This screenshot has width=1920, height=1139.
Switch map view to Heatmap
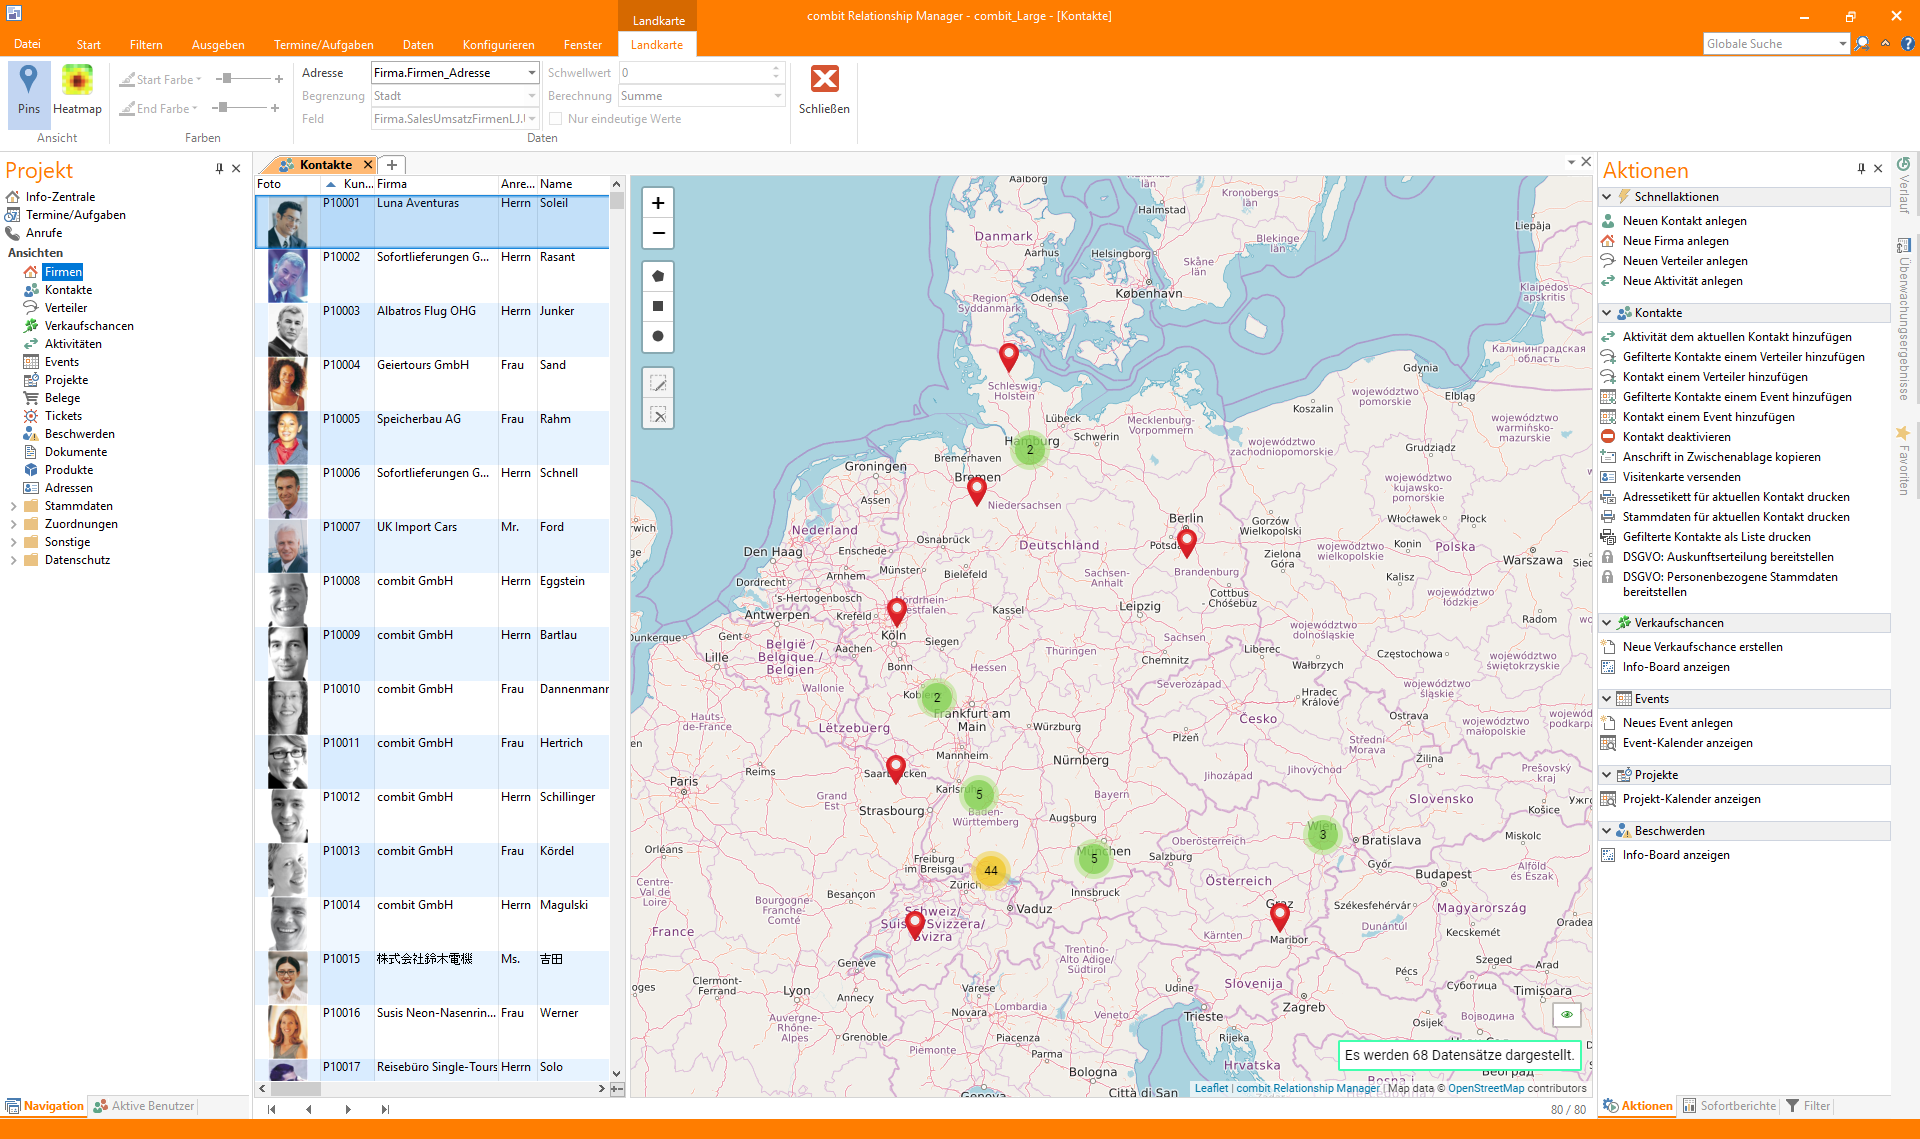click(x=77, y=90)
